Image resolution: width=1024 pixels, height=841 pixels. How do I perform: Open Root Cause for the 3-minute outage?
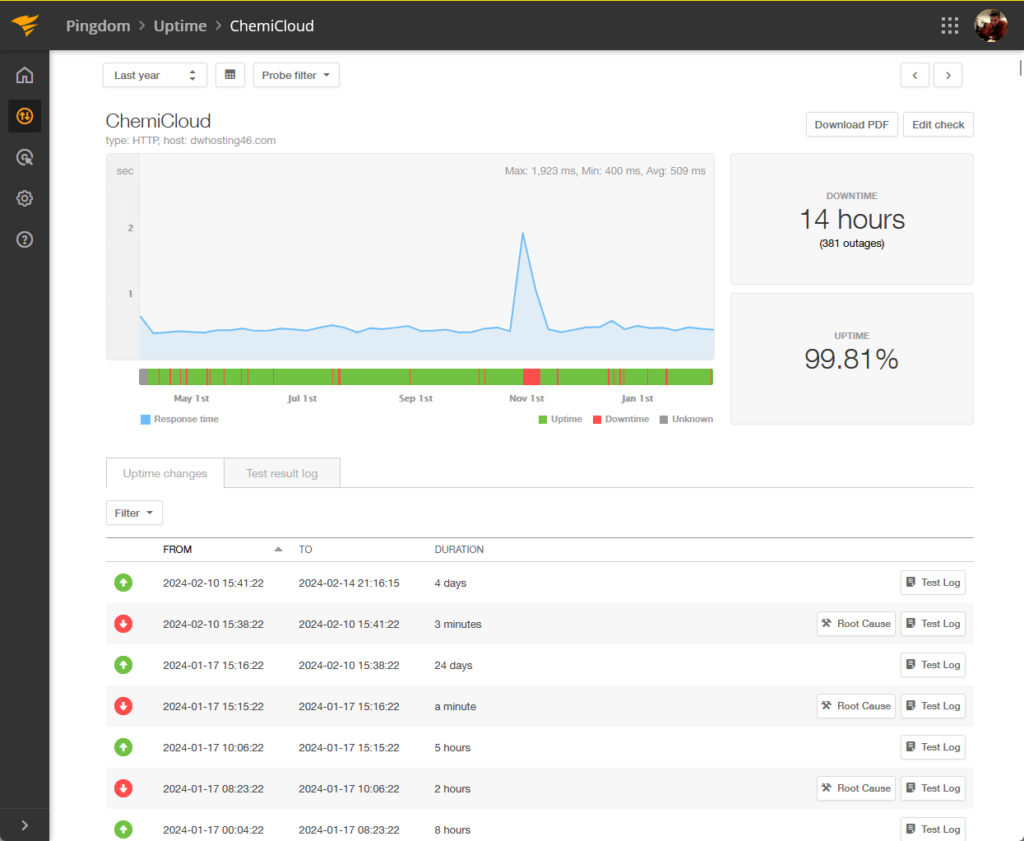coord(855,623)
